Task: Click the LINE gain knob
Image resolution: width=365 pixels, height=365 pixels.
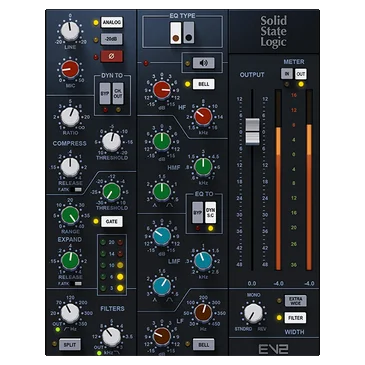Action: click(x=70, y=31)
